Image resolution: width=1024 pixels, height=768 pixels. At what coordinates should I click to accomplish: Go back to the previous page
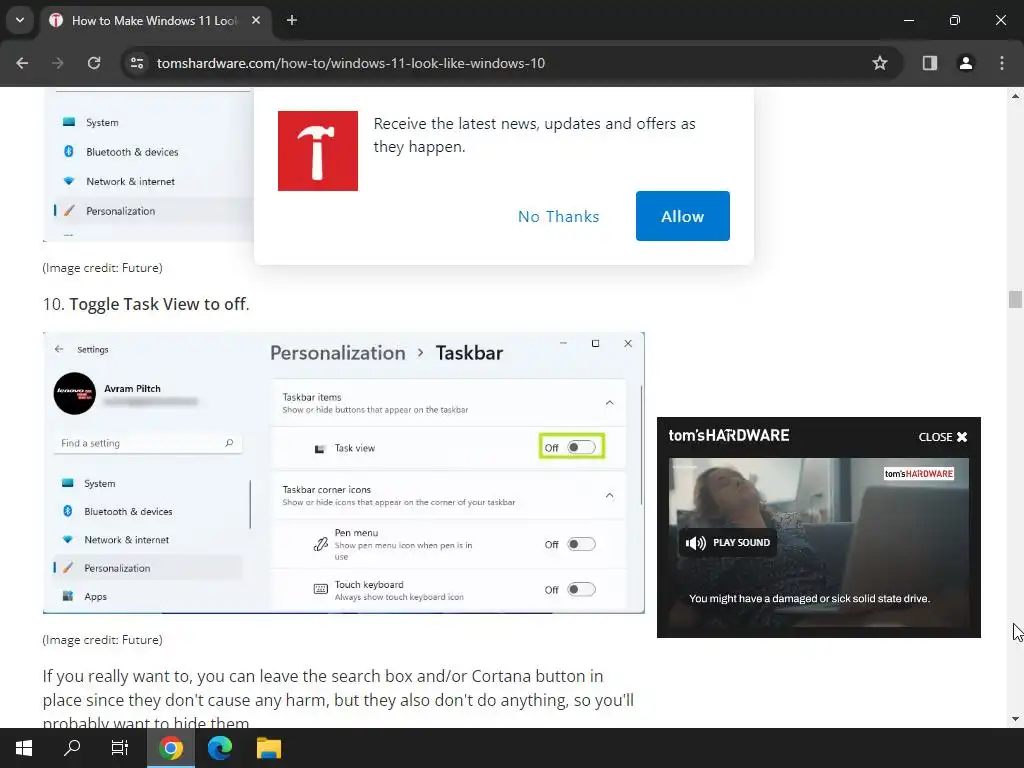(x=22, y=63)
